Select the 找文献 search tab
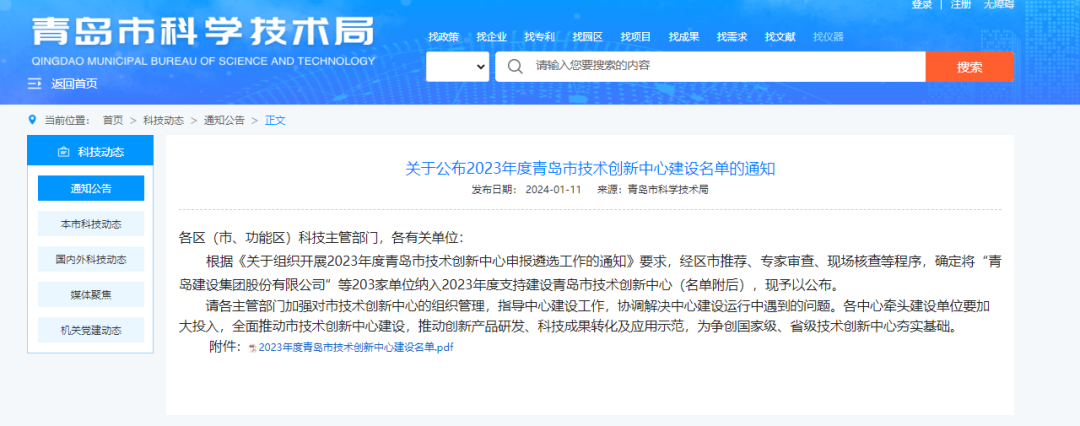This screenshot has width=1080, height=426. click(780, 37)
